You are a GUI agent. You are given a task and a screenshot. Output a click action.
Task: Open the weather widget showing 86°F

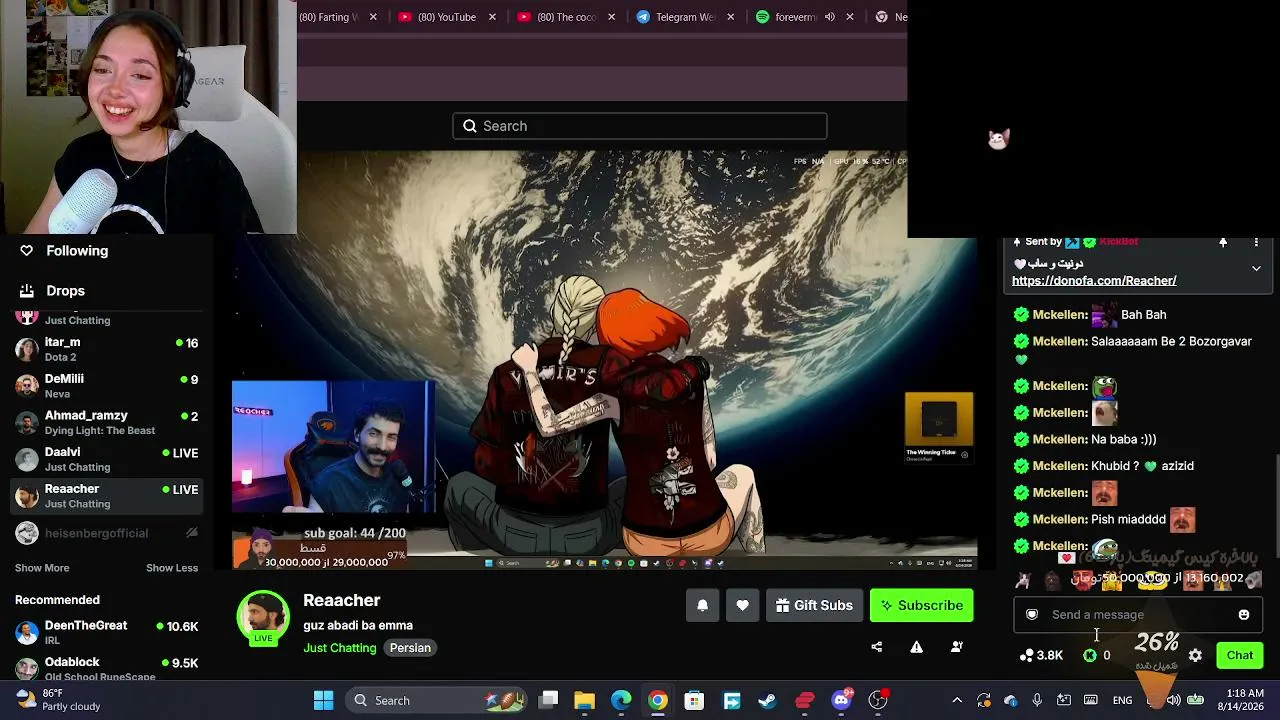[60, 700]
